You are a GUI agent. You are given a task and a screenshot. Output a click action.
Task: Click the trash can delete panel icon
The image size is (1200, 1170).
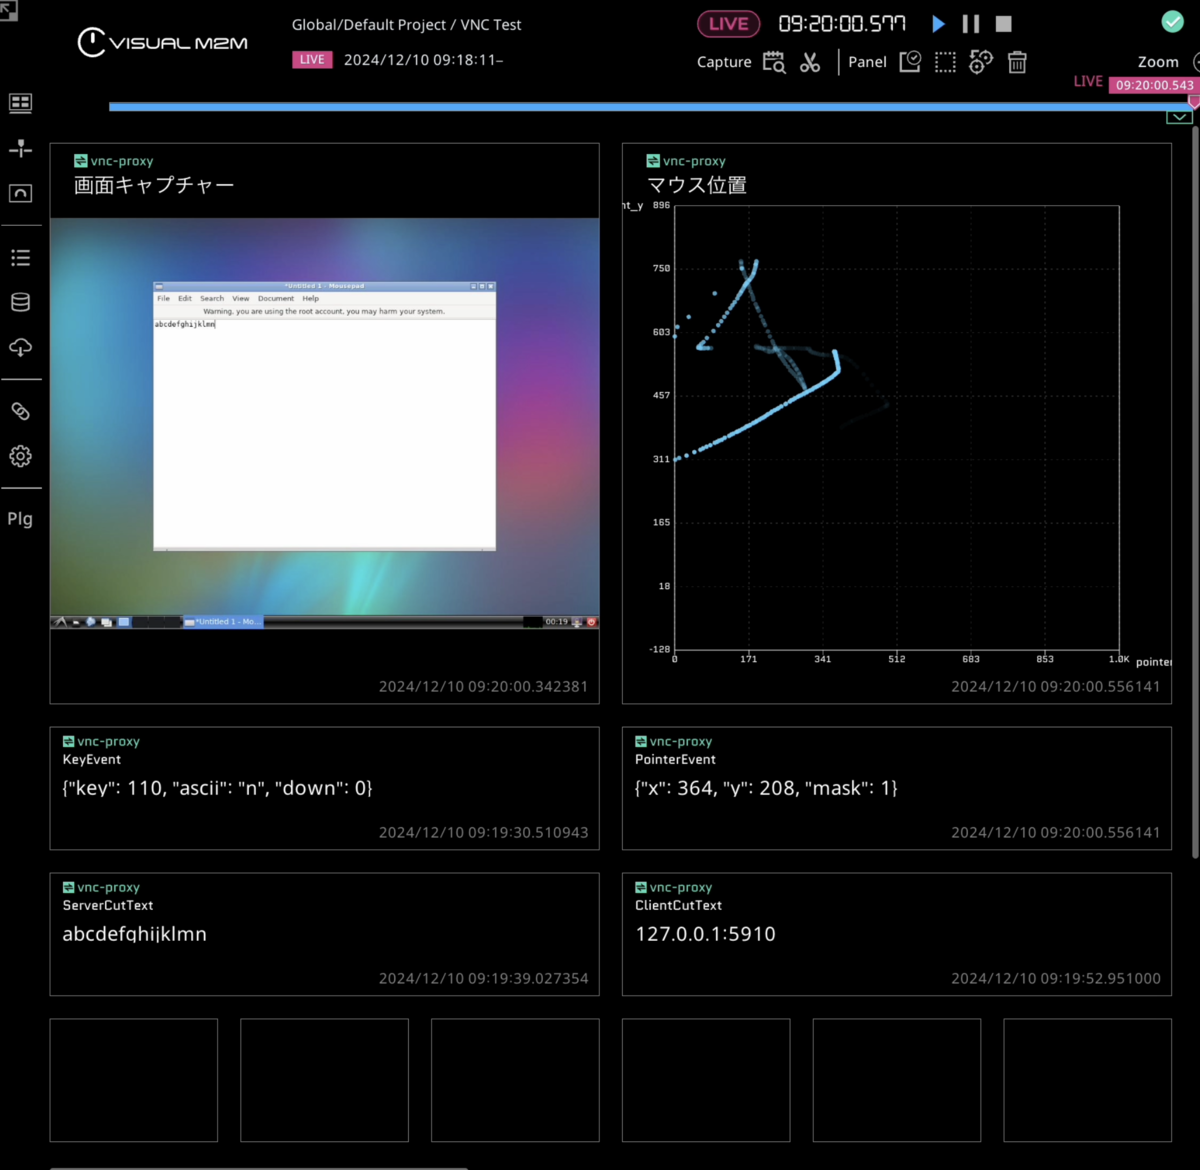pos(1017,62)
